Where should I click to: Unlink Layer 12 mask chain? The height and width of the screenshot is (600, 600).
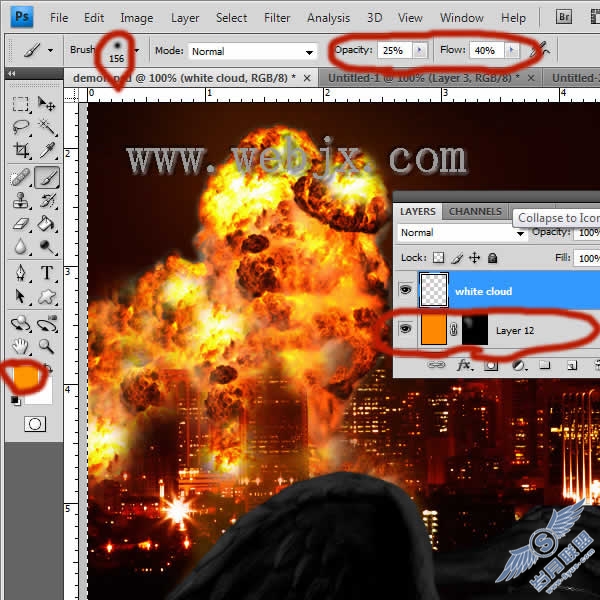point(454,329)
